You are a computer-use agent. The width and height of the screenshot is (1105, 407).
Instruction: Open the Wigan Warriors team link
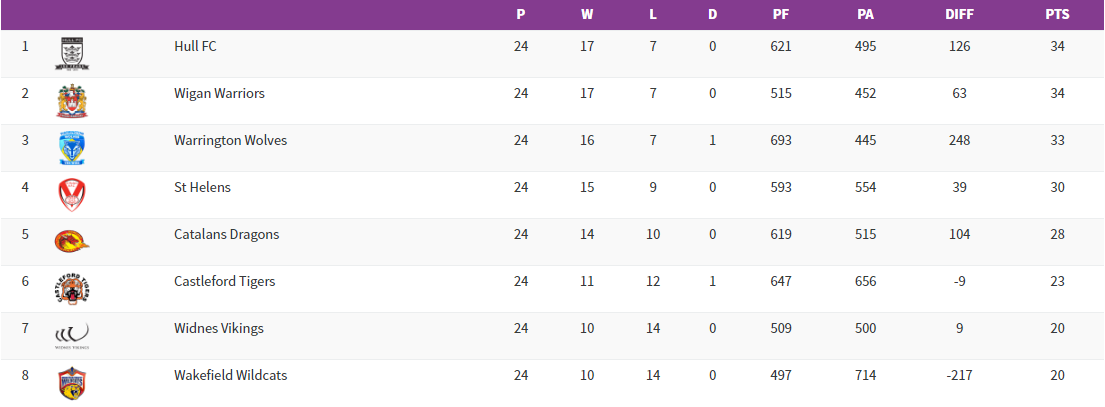point(219,93)
